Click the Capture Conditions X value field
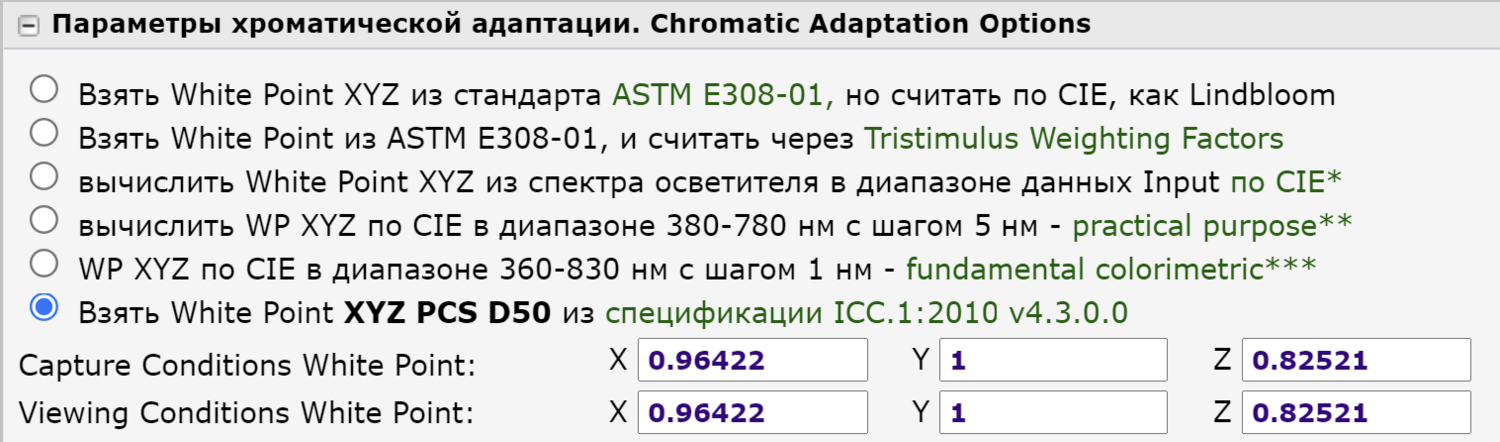This screenshot has width=1500, height=442. click(x=752, y=360)
